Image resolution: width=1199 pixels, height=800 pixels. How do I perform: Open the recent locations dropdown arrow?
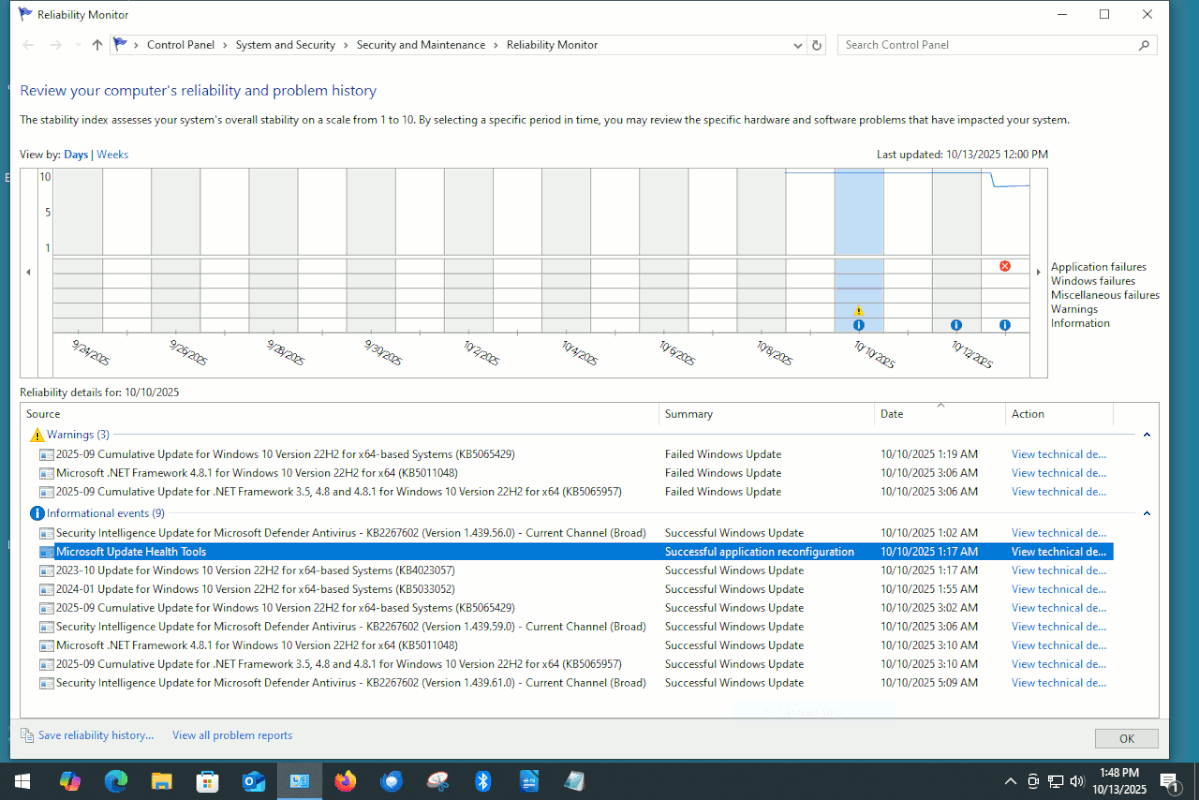[77, 45]
